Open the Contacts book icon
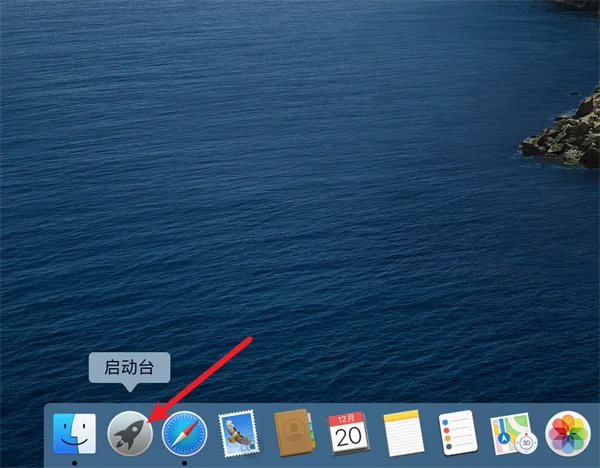This screenshot has width=600, height=468. 294,432
